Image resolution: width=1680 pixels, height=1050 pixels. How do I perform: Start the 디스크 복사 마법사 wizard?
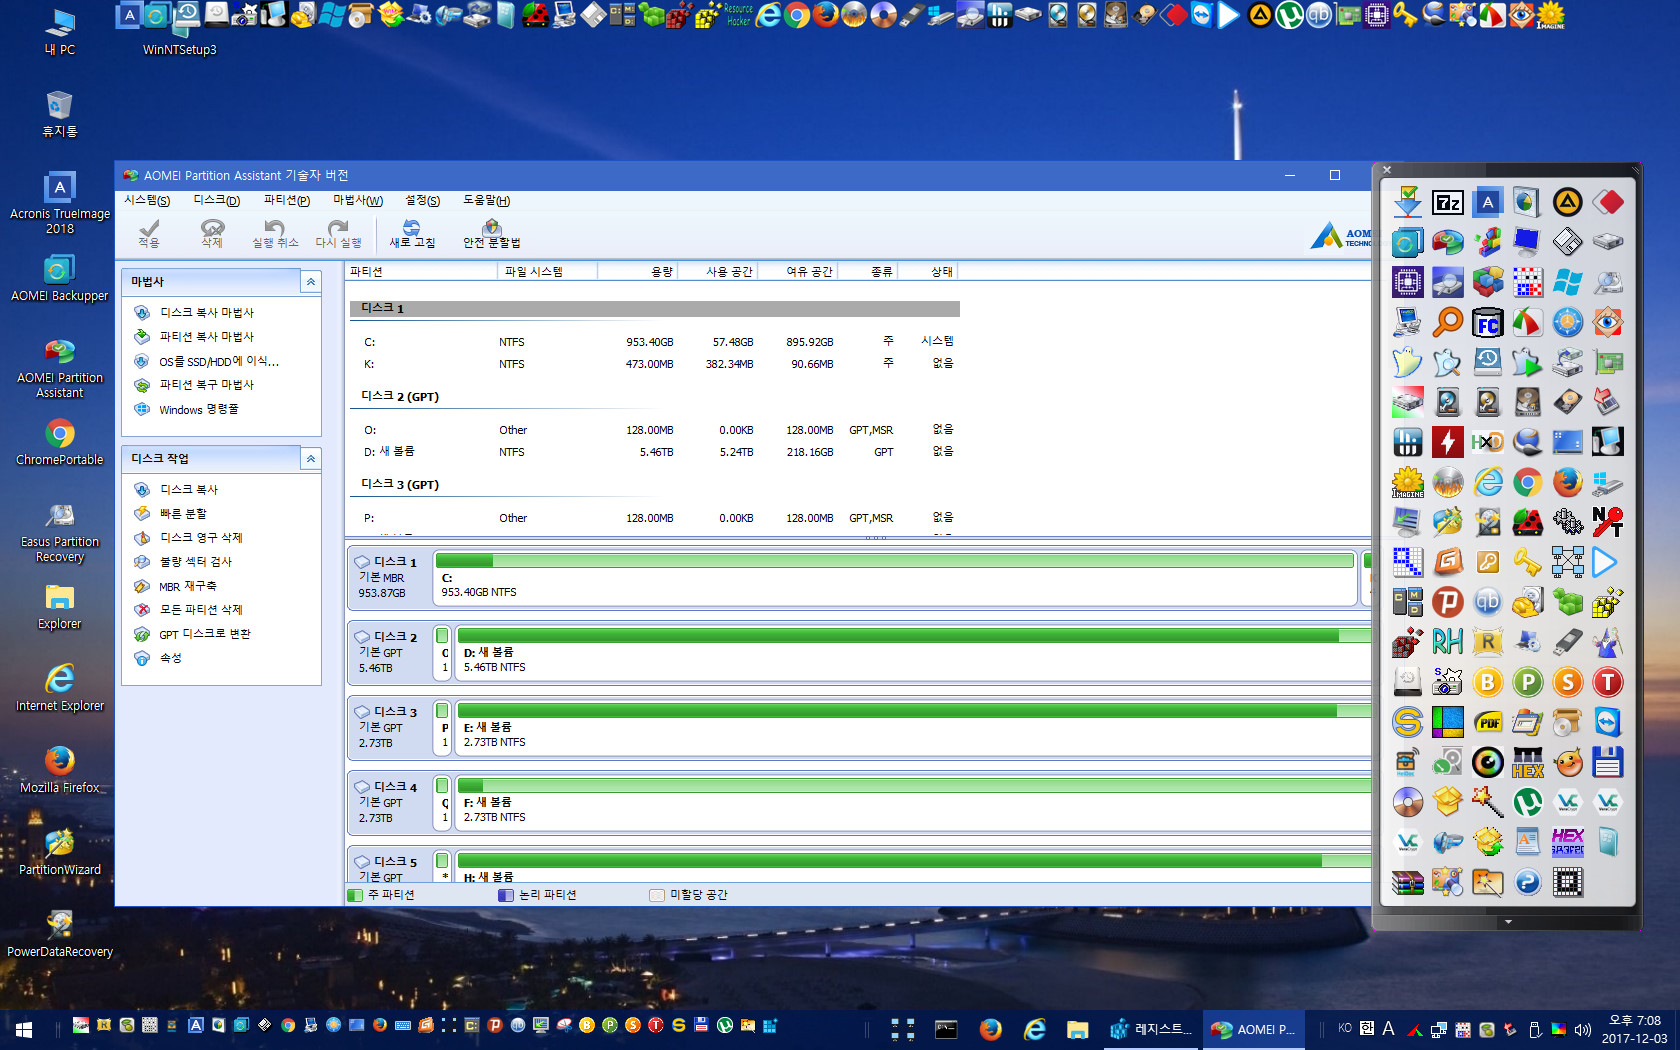207,313
